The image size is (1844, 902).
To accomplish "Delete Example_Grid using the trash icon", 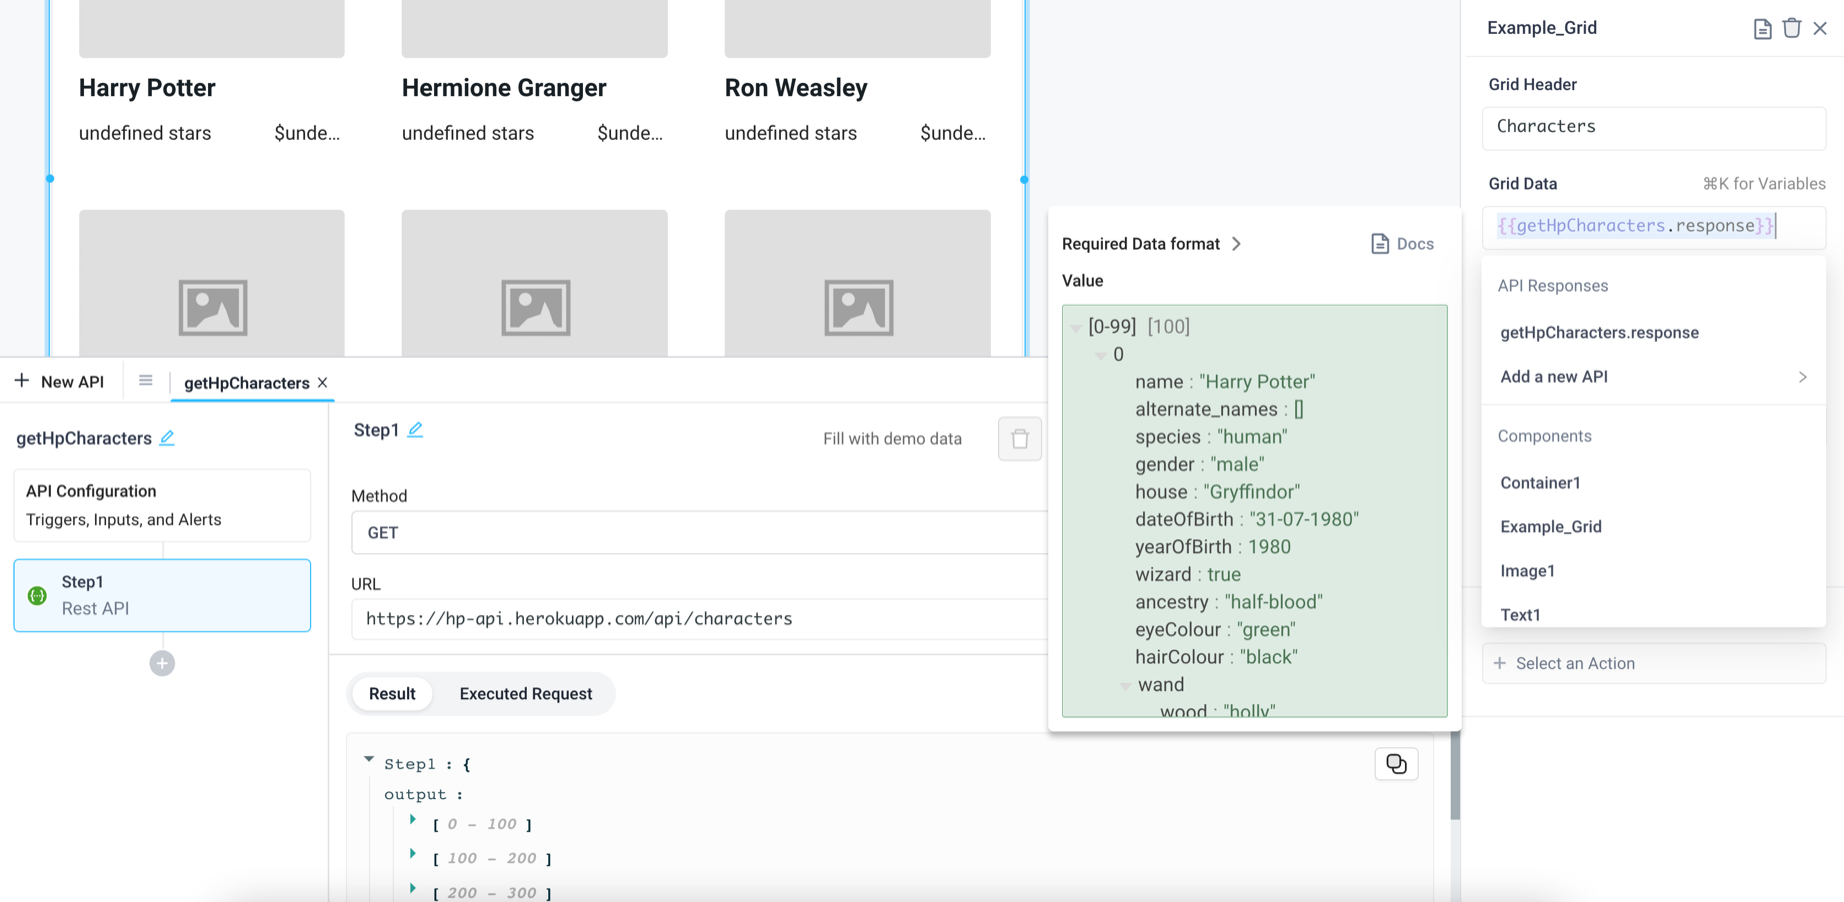I will point(1792,28).
